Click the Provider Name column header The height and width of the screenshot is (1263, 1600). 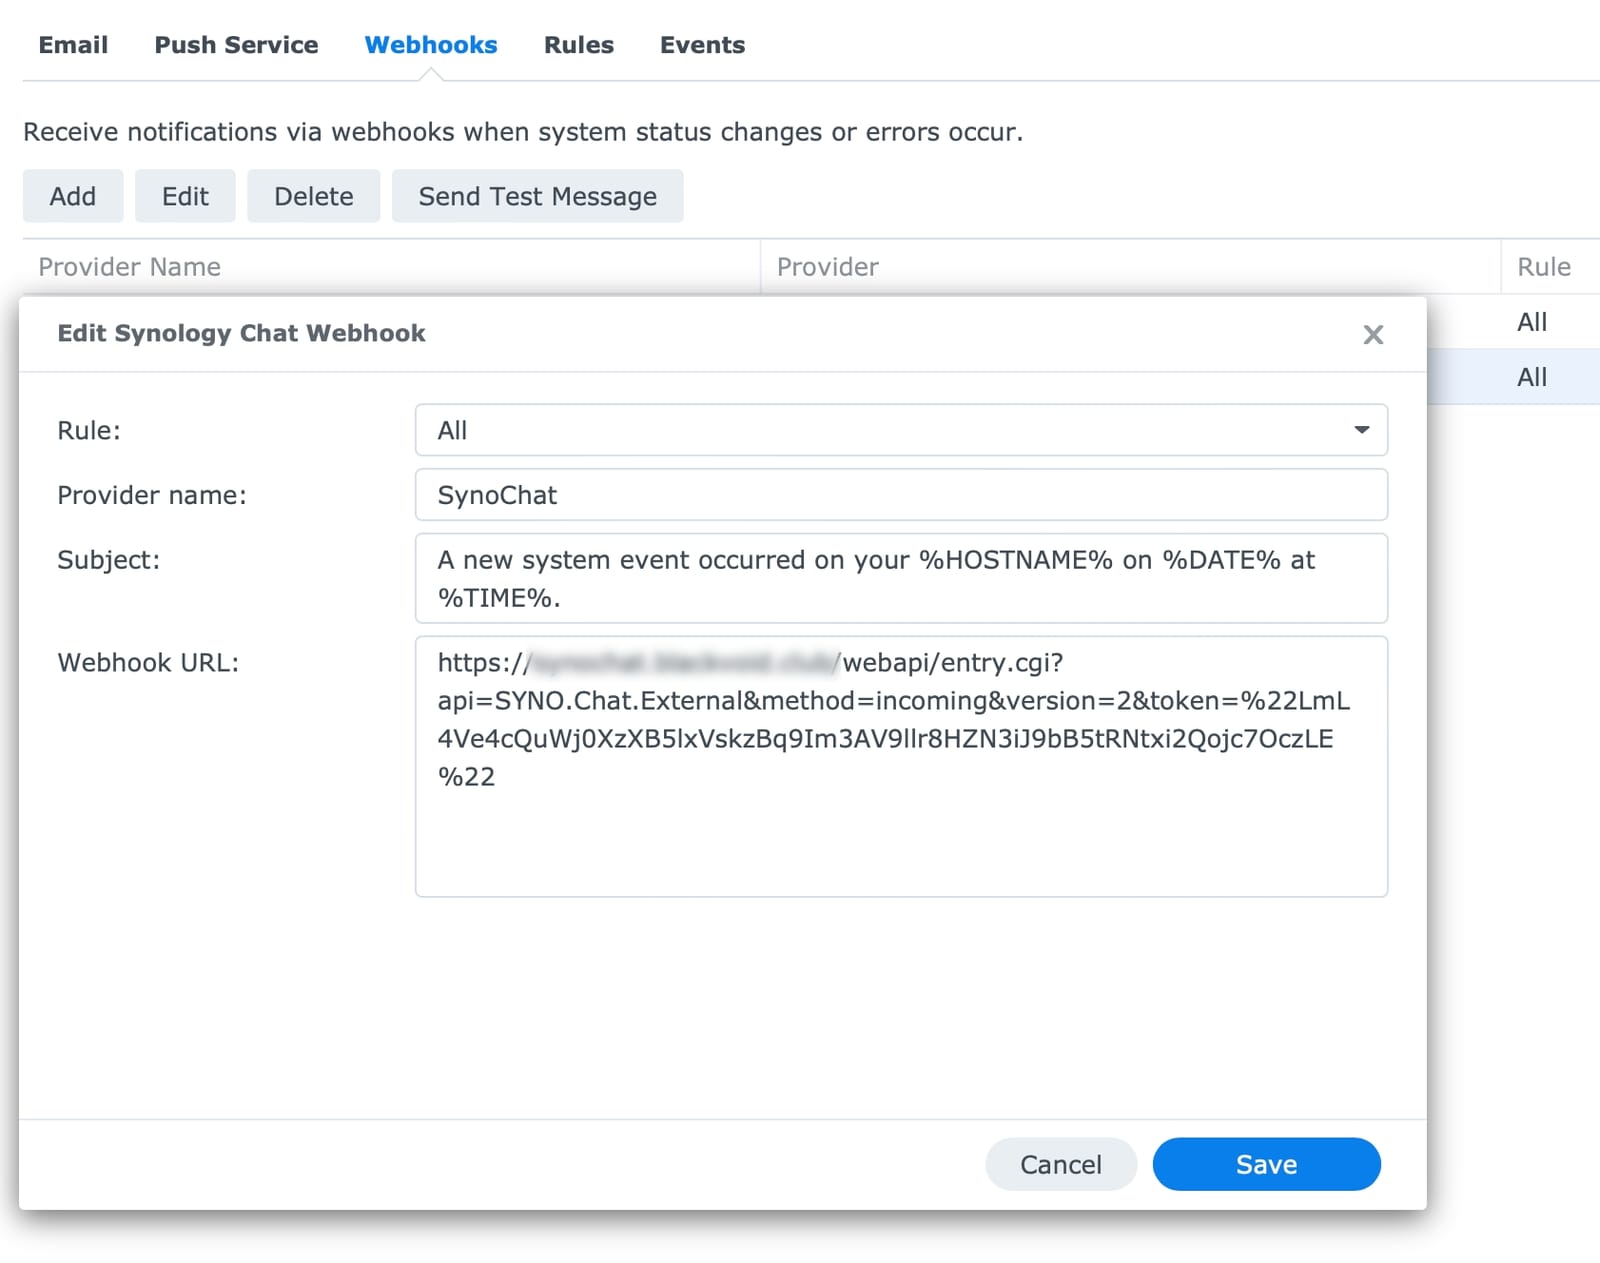point(129,266)
